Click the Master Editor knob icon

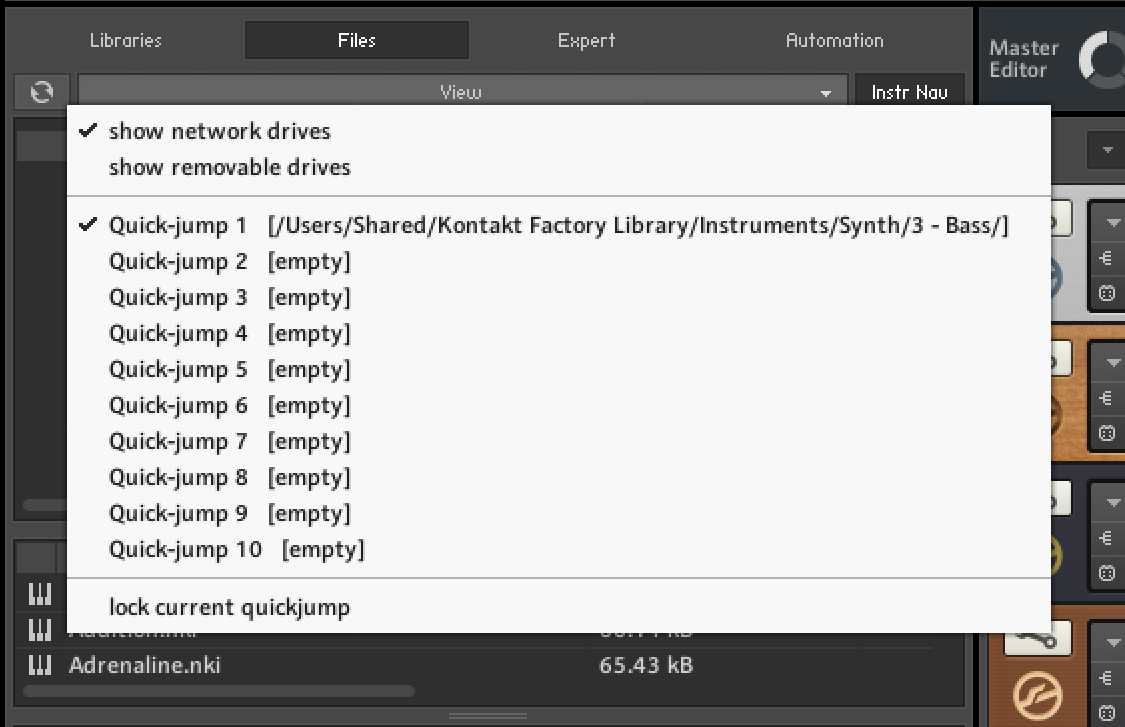(x=1101, y=58)
